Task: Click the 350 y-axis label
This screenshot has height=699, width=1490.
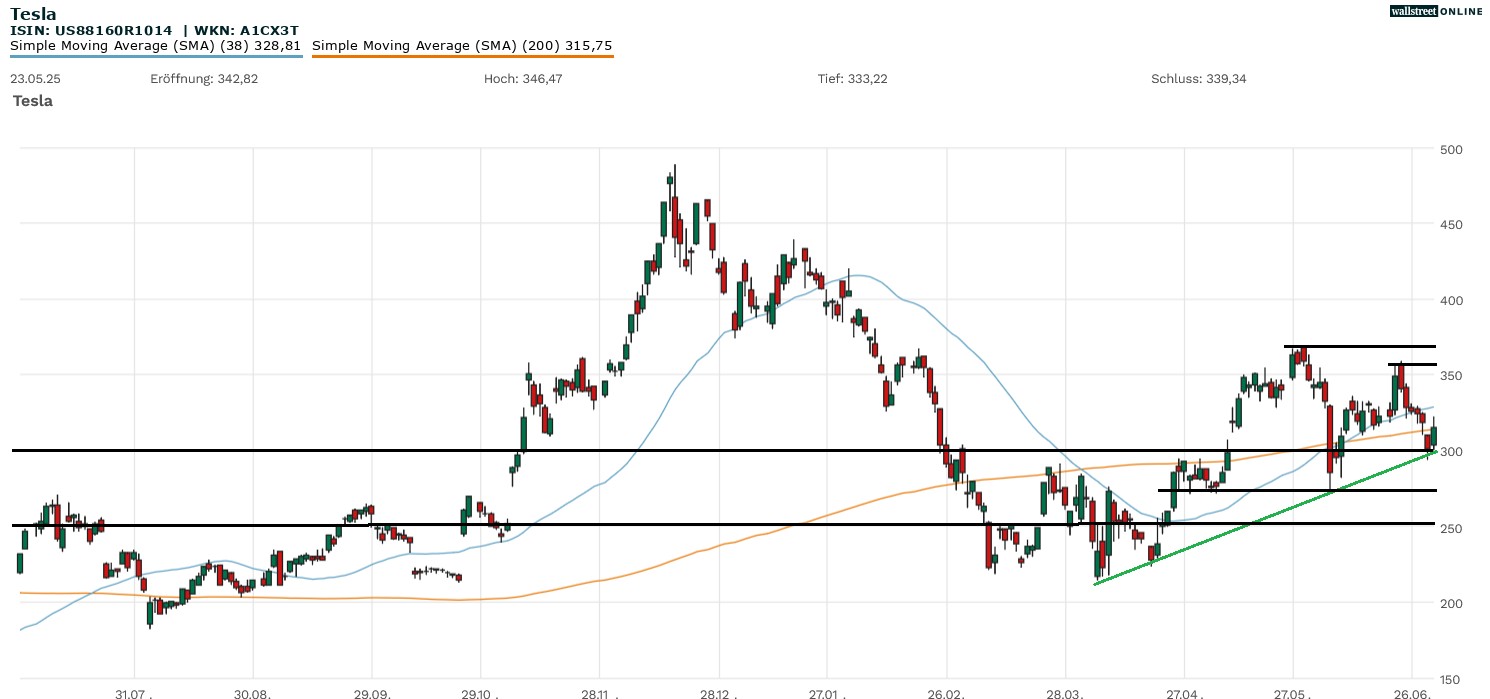Action: pos(1451,376)
